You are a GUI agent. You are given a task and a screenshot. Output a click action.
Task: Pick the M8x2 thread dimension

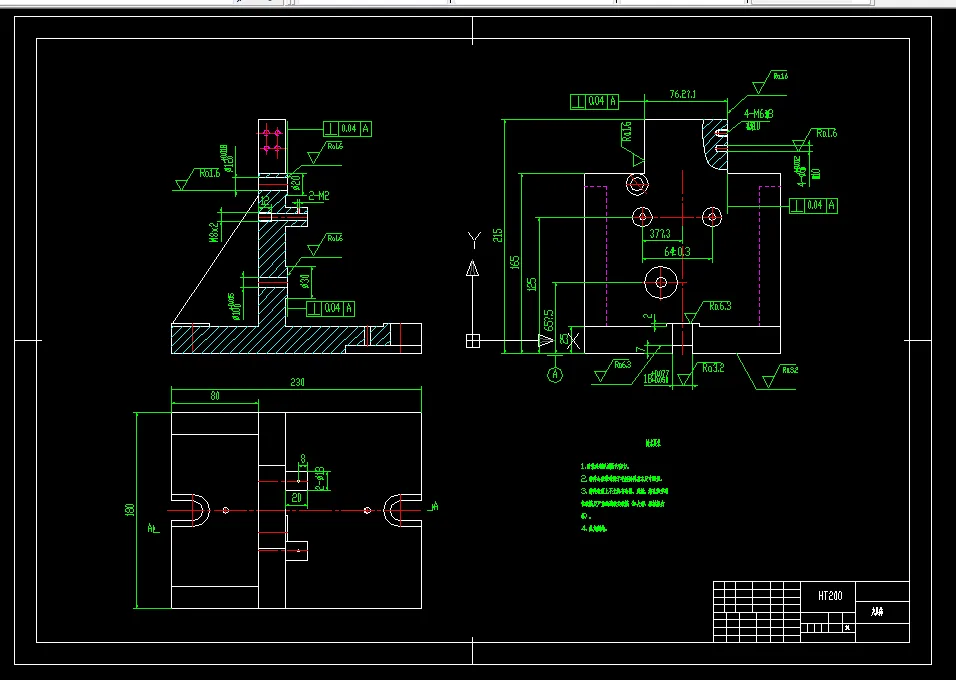click(x=215, y=232)
